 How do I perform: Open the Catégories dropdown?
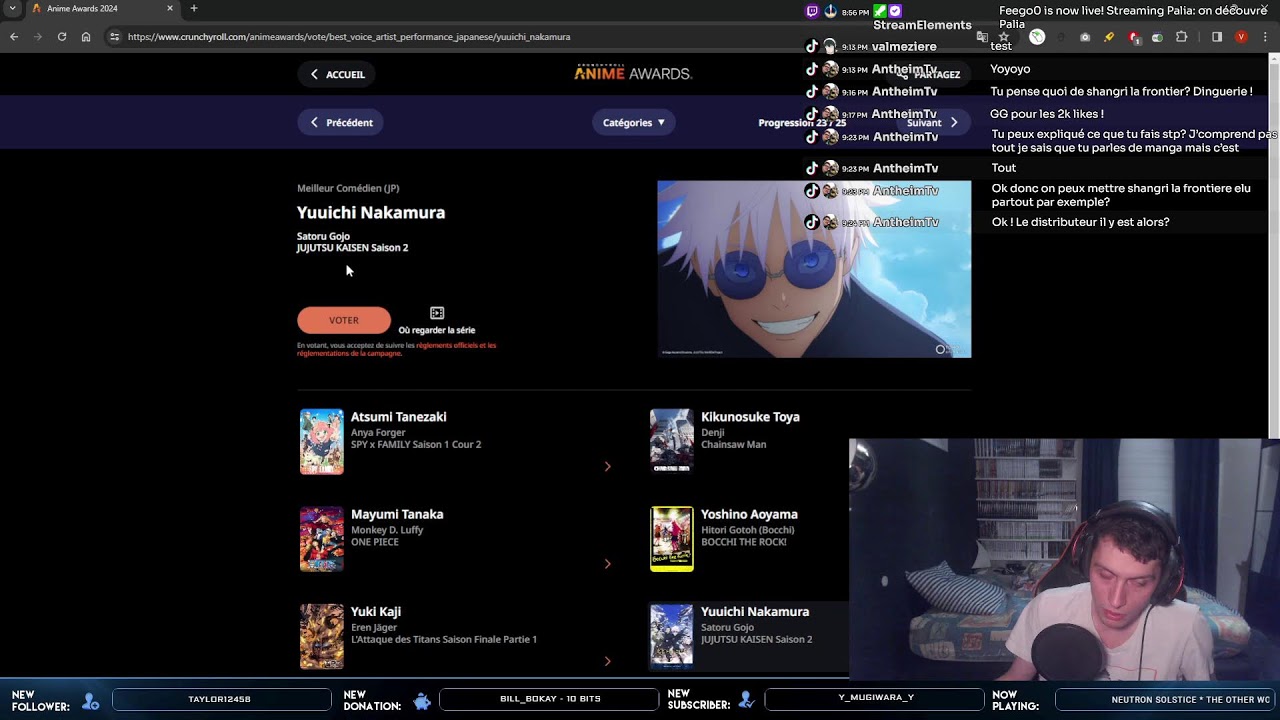[x=634, y=122]
